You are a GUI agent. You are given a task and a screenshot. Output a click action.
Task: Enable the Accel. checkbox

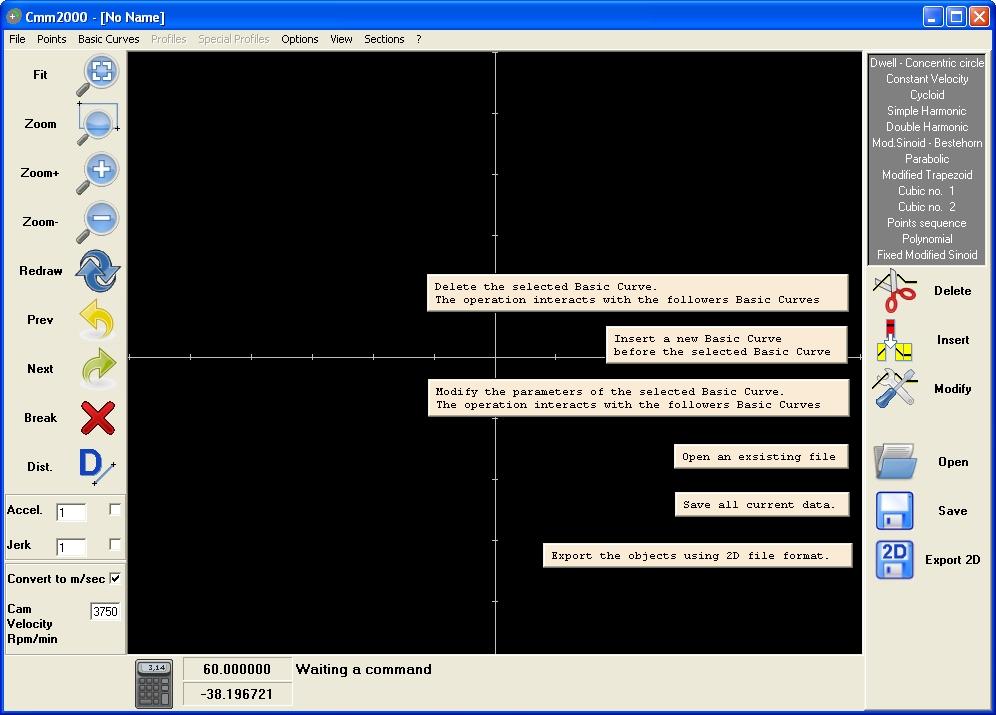pyautogui.click(x=114, y=509)
